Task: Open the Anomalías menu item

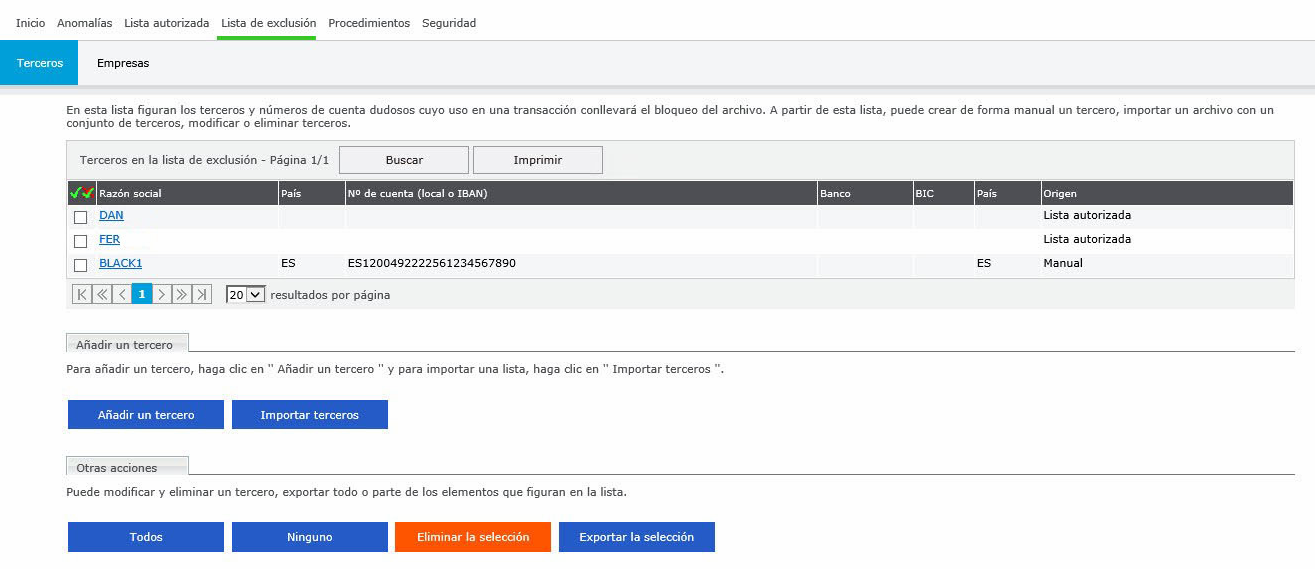Action: (x=84, y=23)
